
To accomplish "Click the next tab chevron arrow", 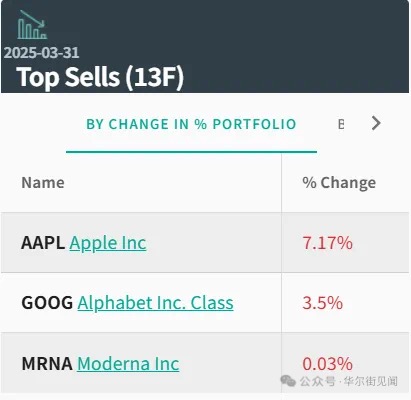I will 376,123.
